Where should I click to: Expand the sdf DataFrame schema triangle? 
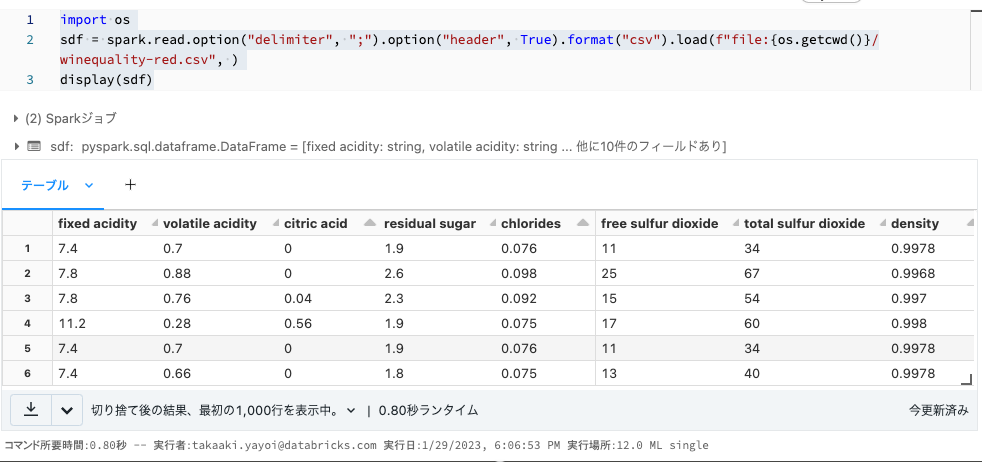16,146
